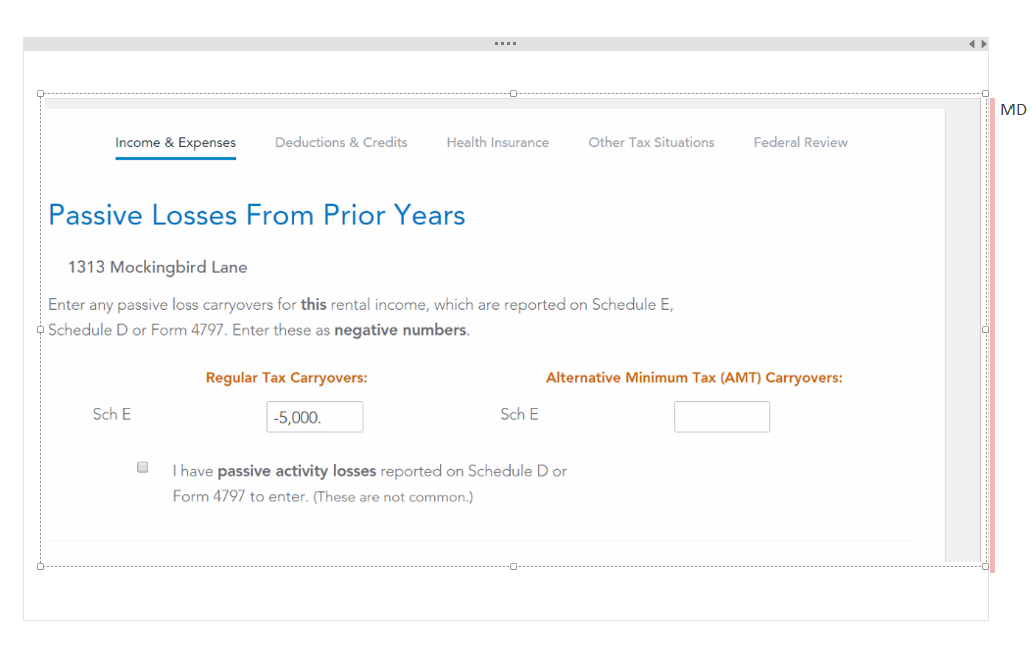The image size is (1033, 668).
Task: Switch to the Federal Review tab
Action: (800, 142)
